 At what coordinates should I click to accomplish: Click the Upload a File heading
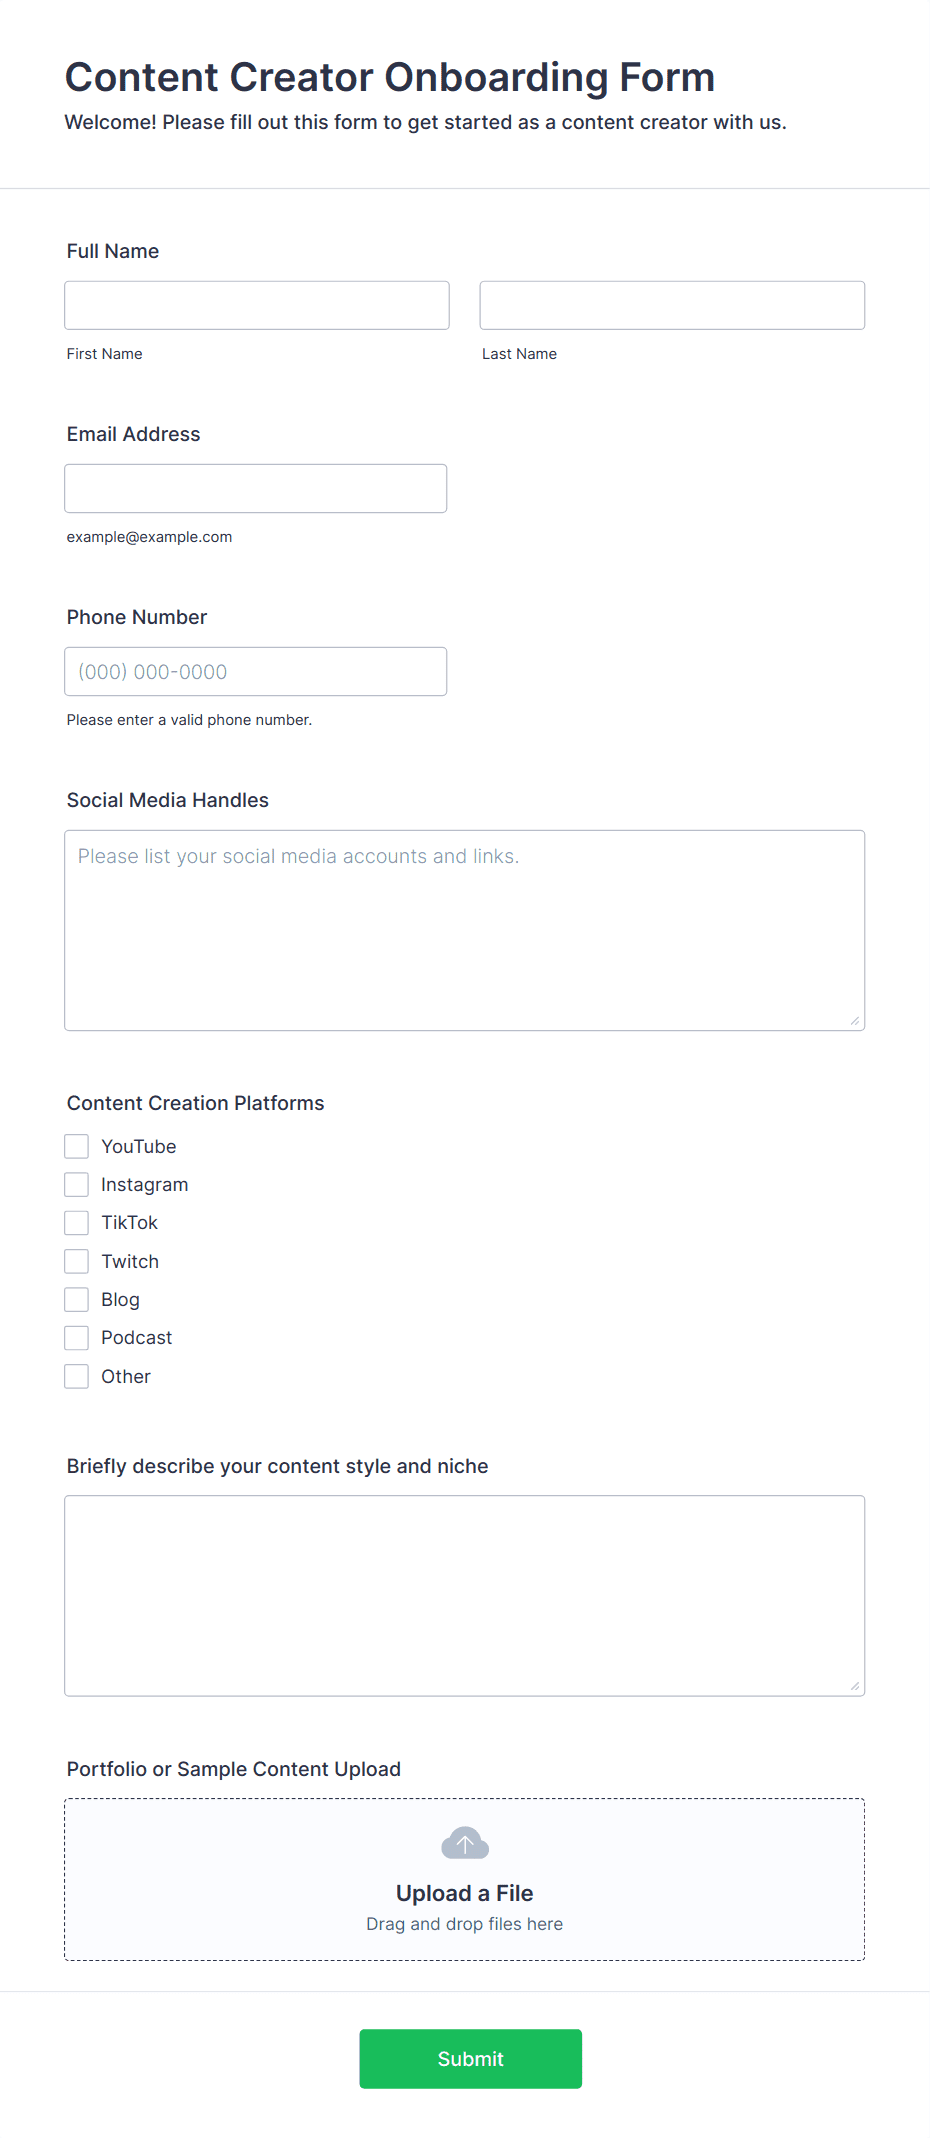click(x=465, y=1893)
